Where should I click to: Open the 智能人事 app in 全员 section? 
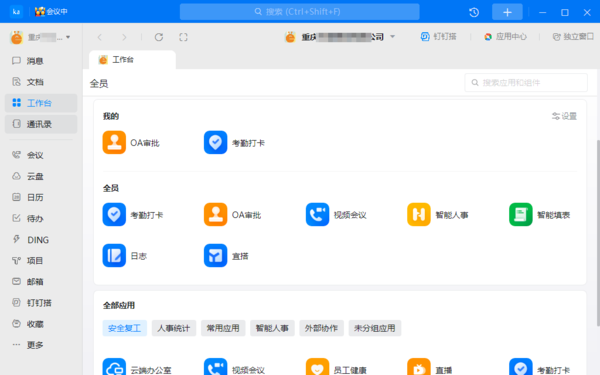pos(438,215)
